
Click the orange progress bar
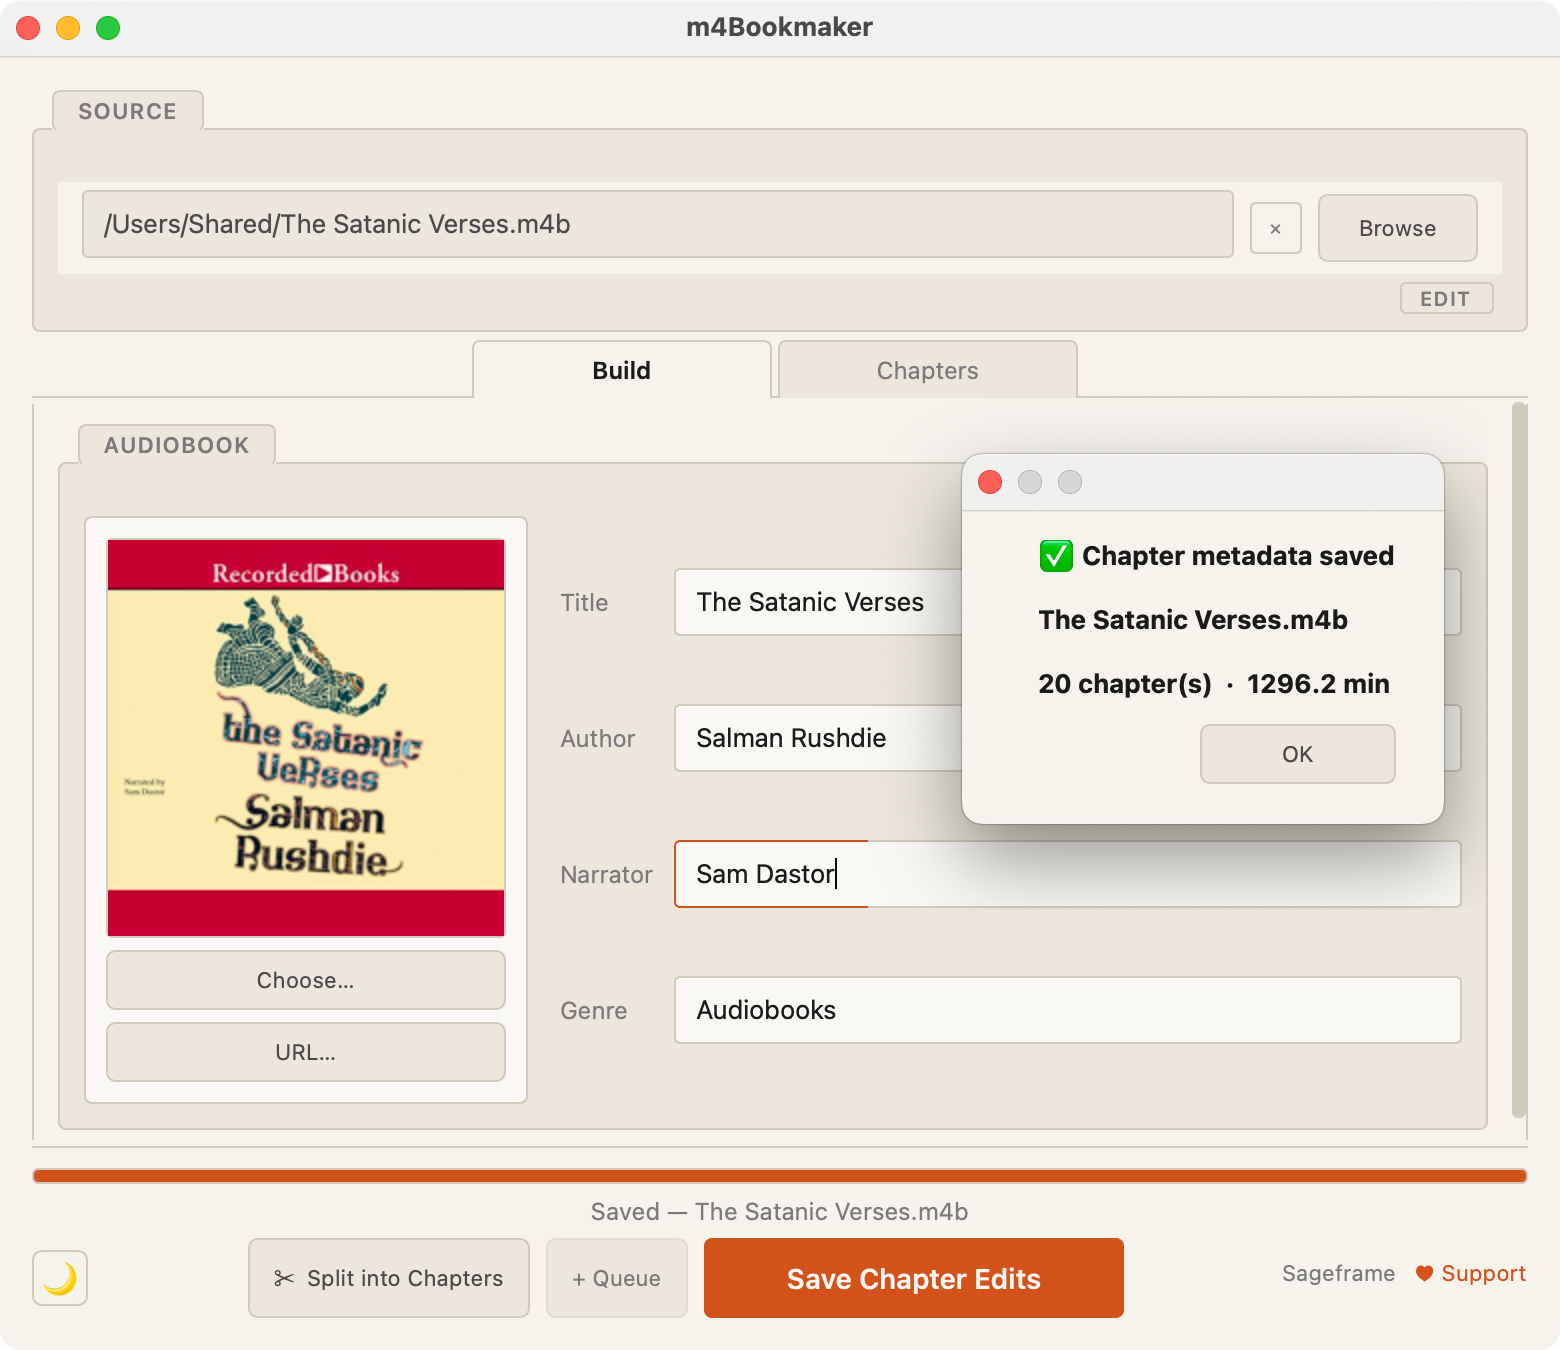[x=780, y=1176]
